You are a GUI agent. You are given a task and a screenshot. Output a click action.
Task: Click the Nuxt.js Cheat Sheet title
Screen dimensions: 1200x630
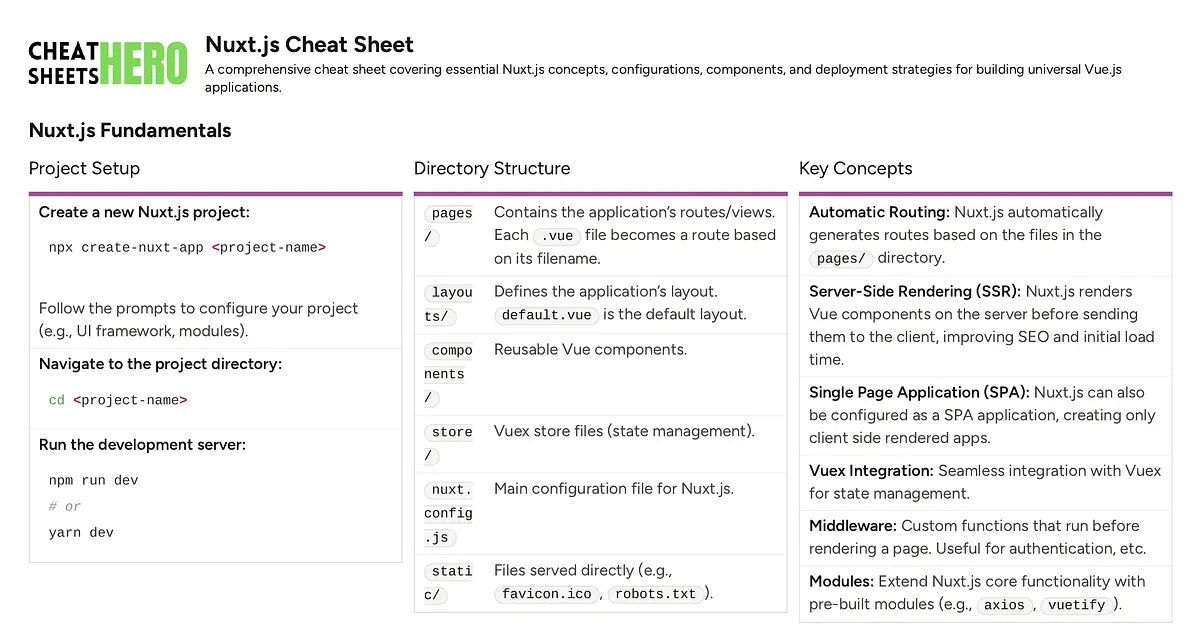[x=310, y=45]
